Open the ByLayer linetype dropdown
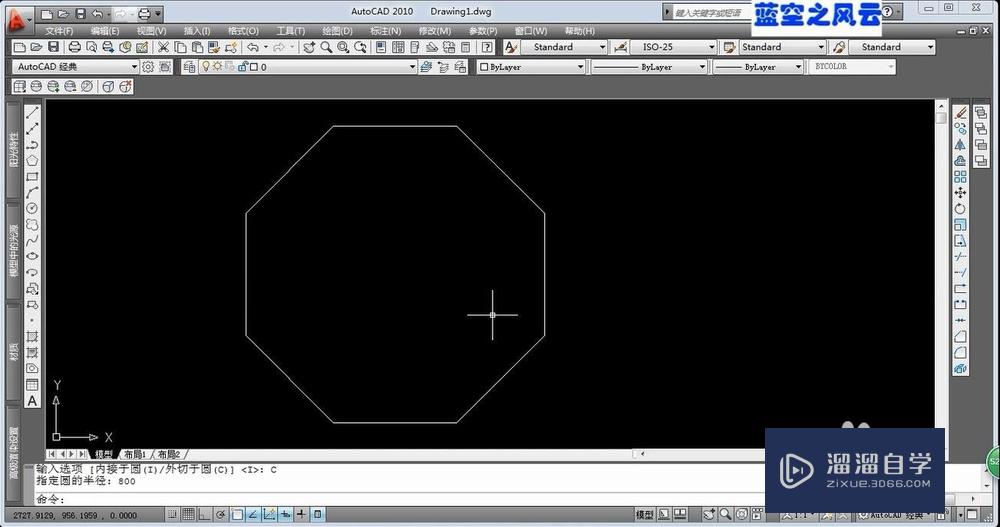1000x527 pixels. 649,66
